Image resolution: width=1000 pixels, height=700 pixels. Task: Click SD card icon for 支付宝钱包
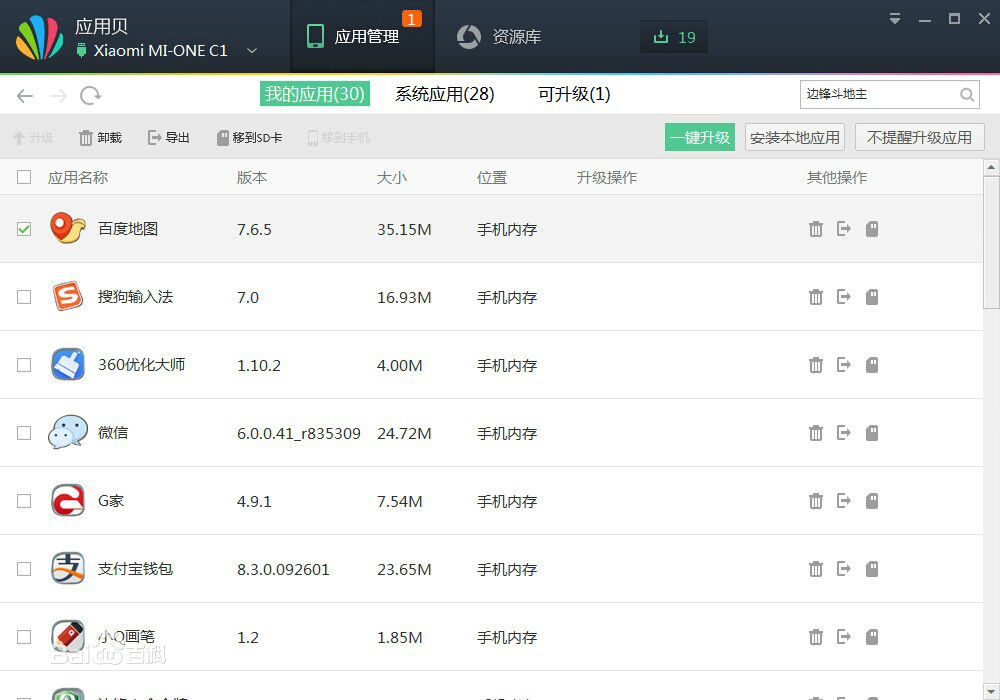coord(872,569)
